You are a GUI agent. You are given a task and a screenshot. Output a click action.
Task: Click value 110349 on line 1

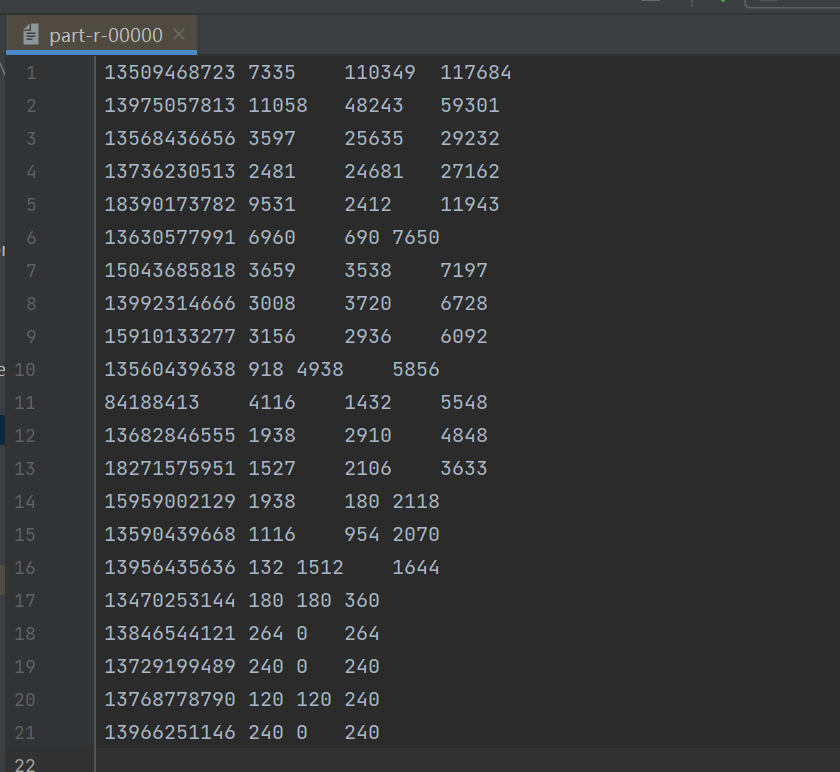(x=380, y=72)
